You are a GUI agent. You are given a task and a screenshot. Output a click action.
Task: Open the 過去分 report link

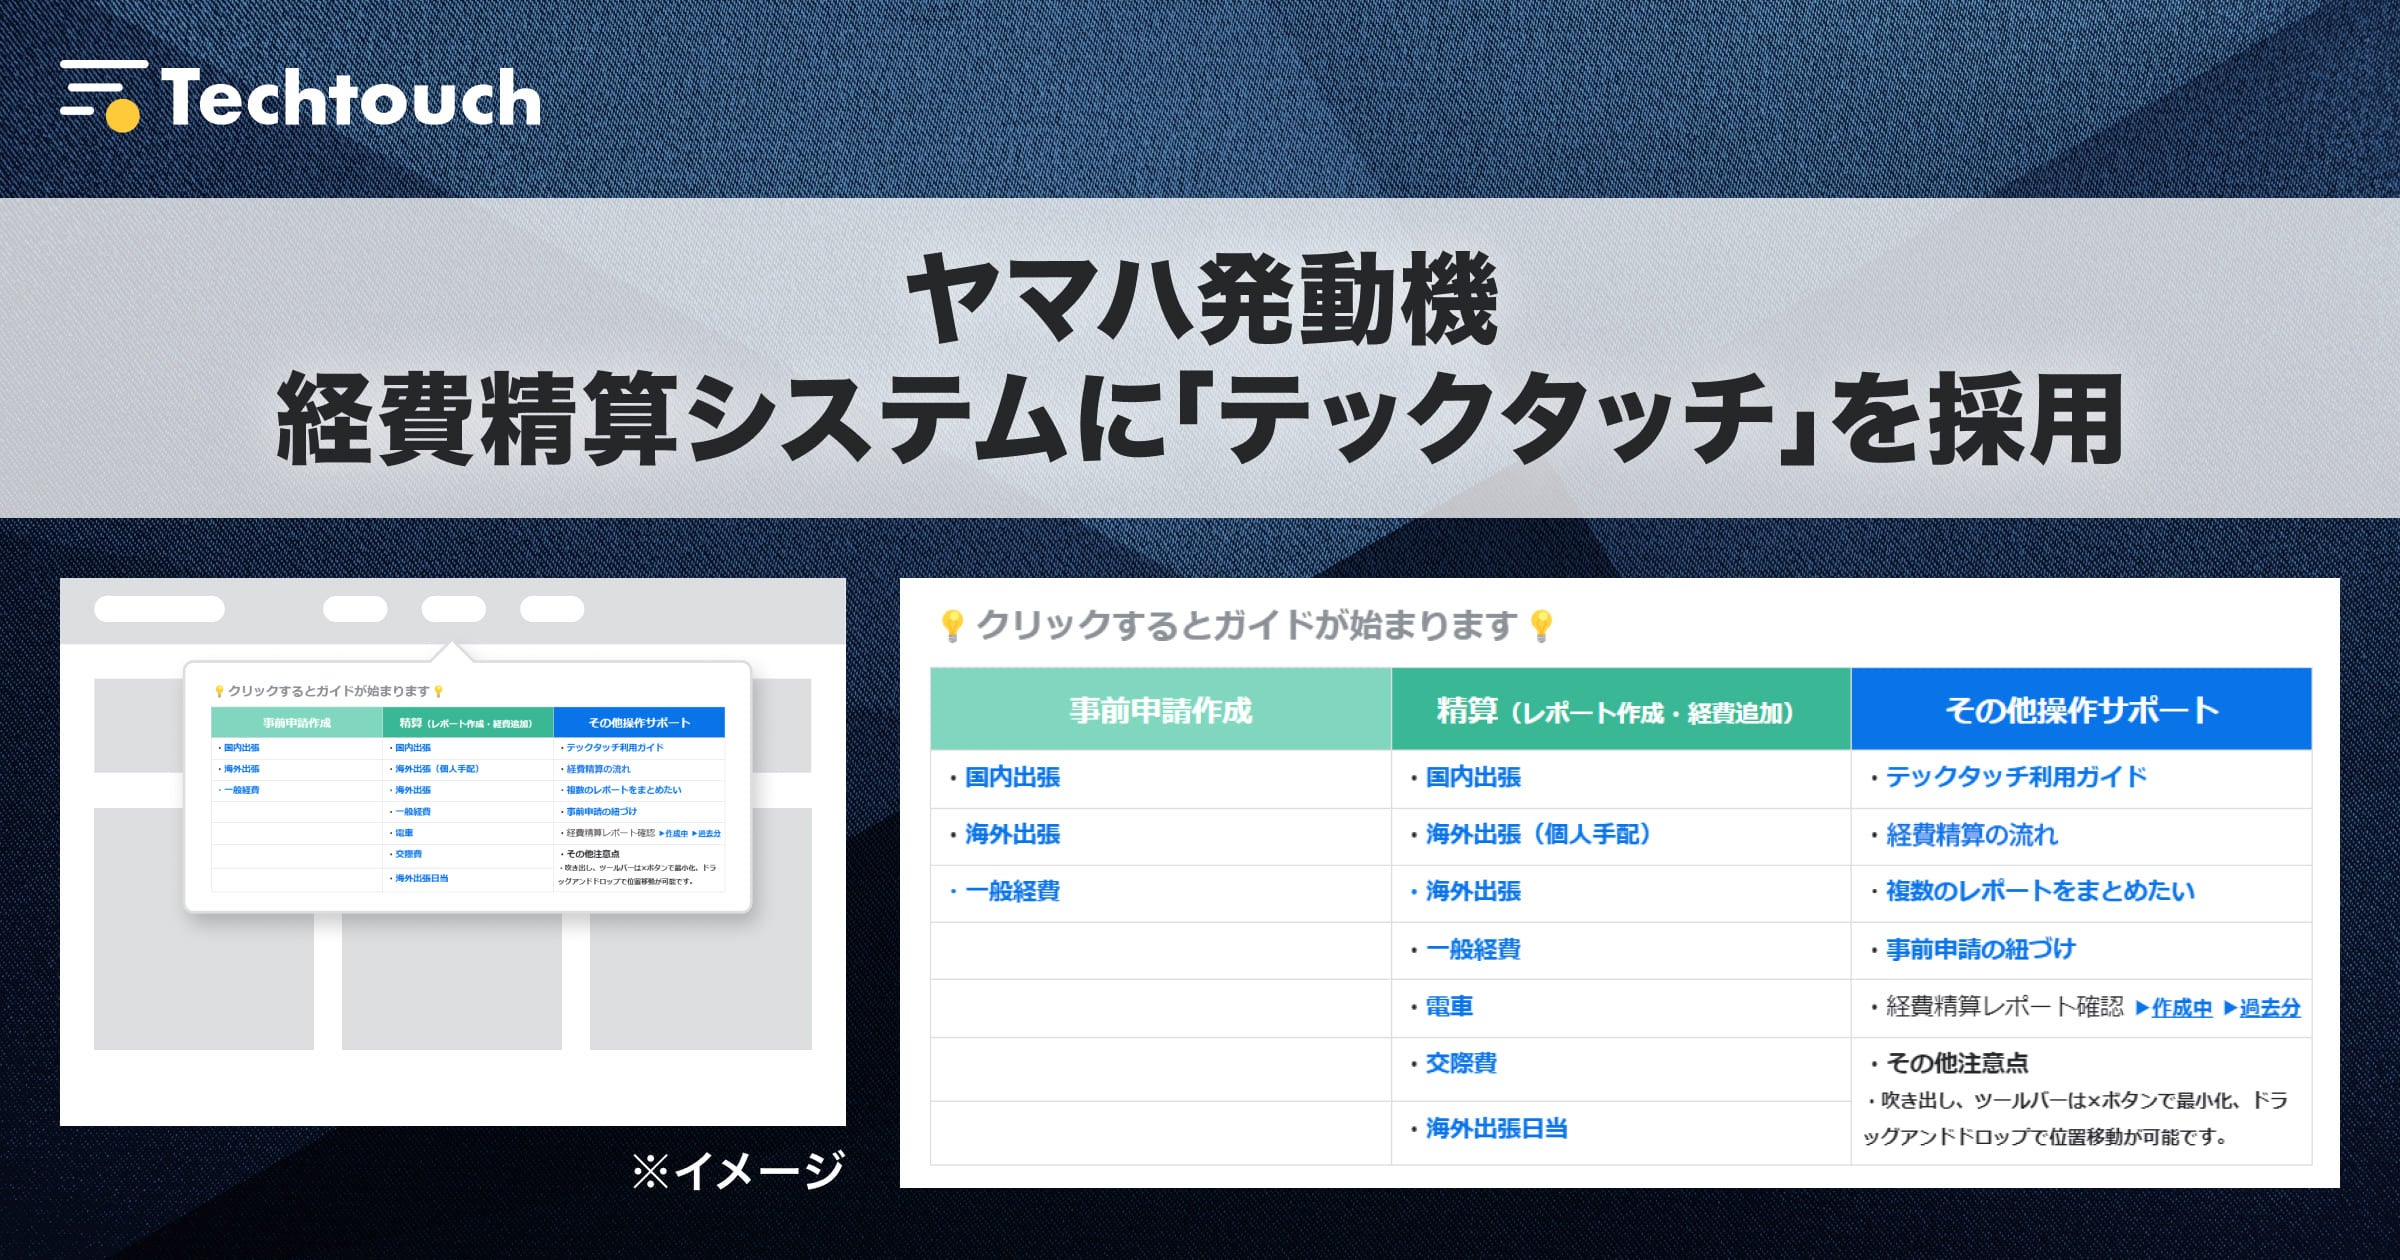[x=2269, y=1008]
